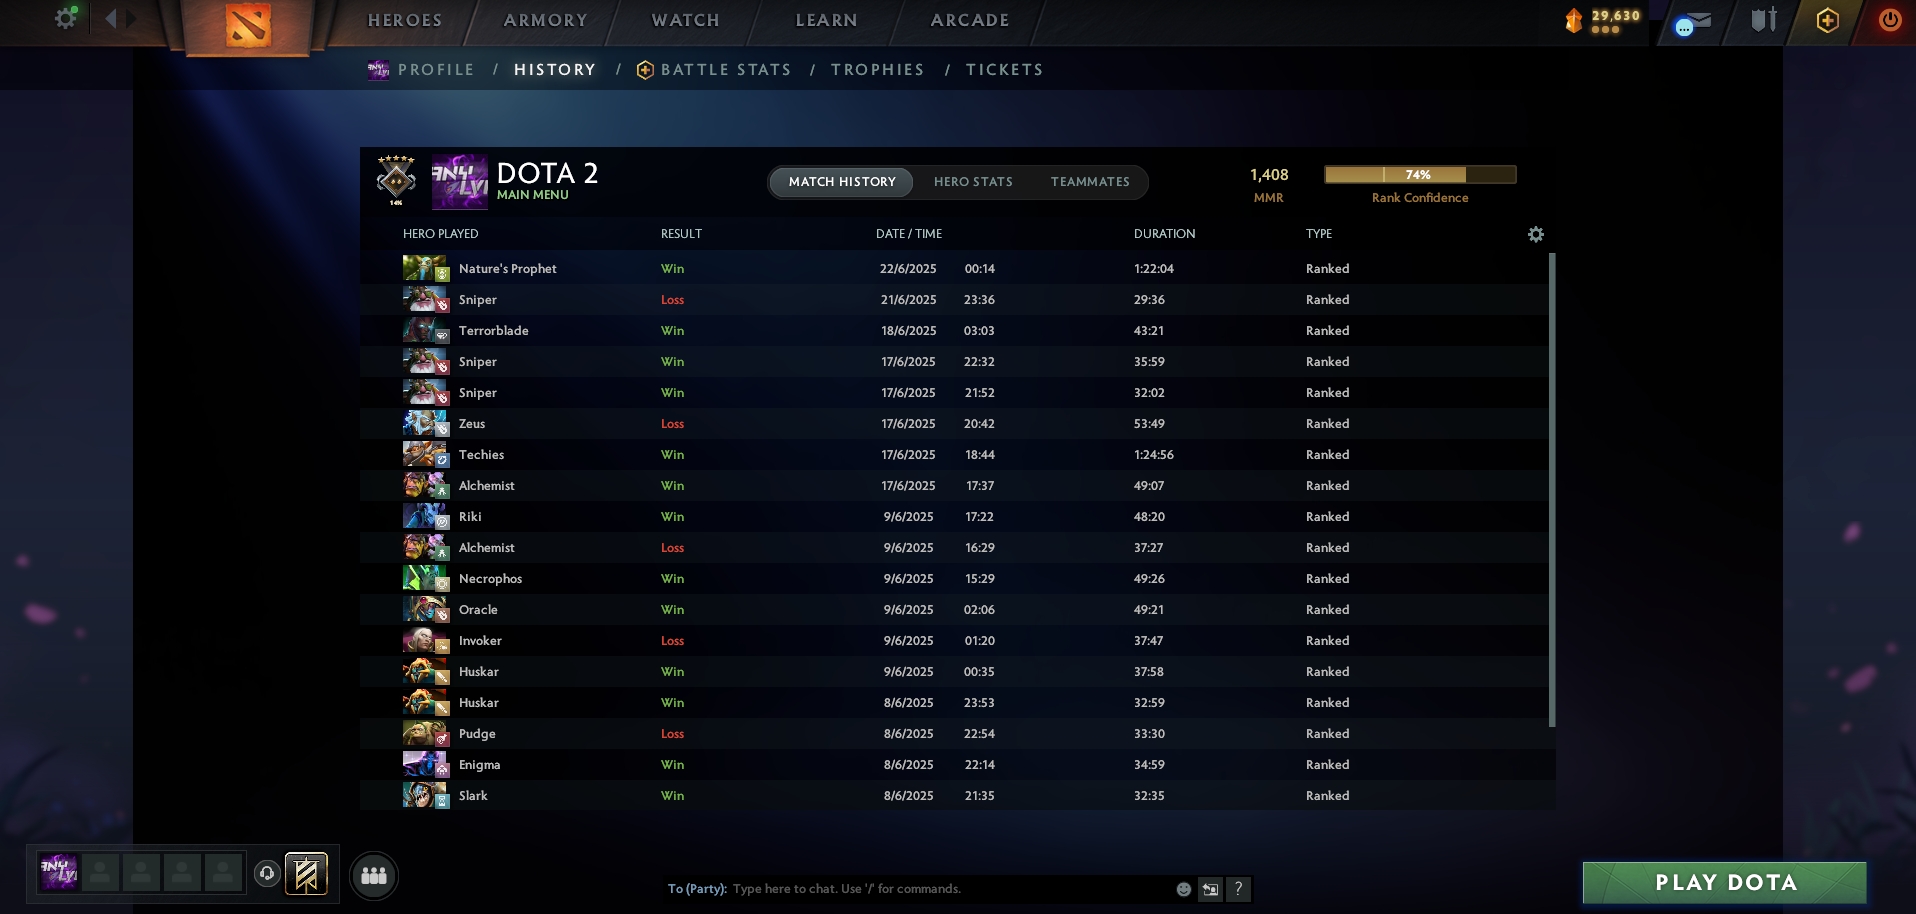Open the WATCH menu
This screenshot has height=914, width=1916.
coord(686,20)
